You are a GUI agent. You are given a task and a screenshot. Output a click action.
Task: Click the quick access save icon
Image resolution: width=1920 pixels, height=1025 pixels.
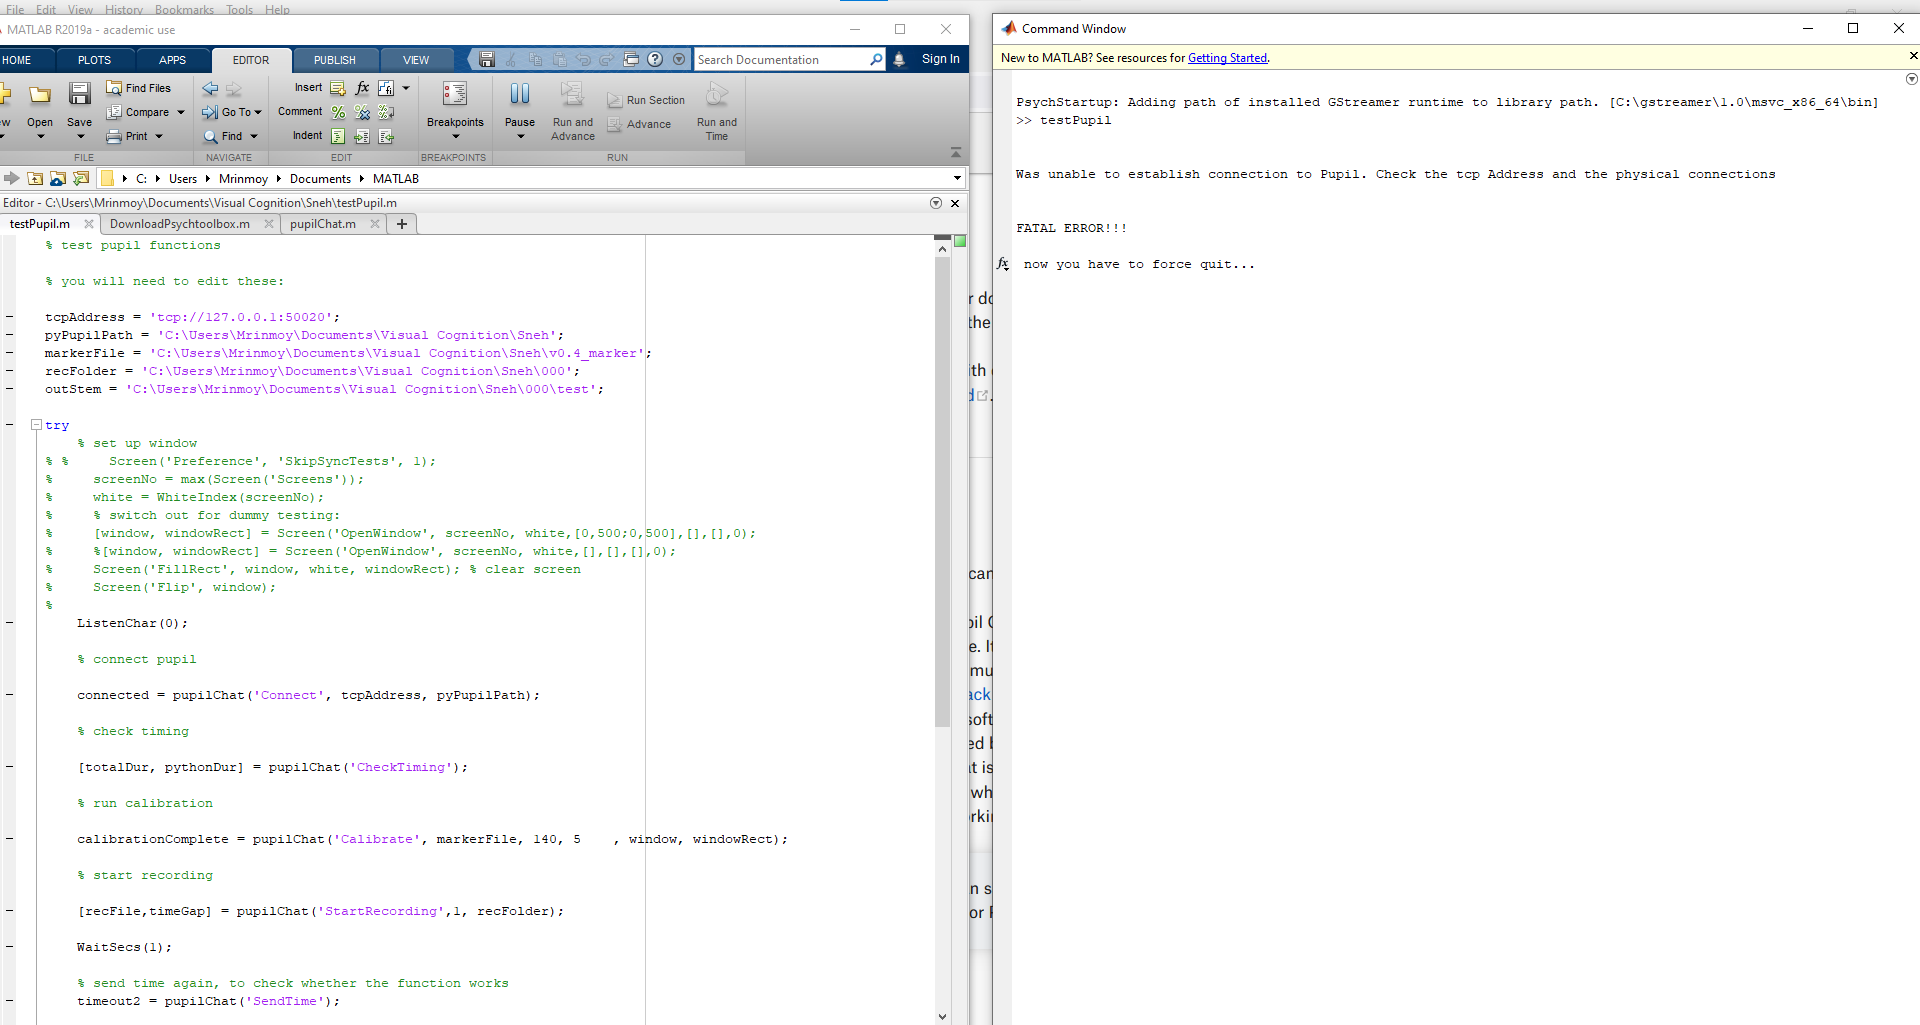coord(487,60)
